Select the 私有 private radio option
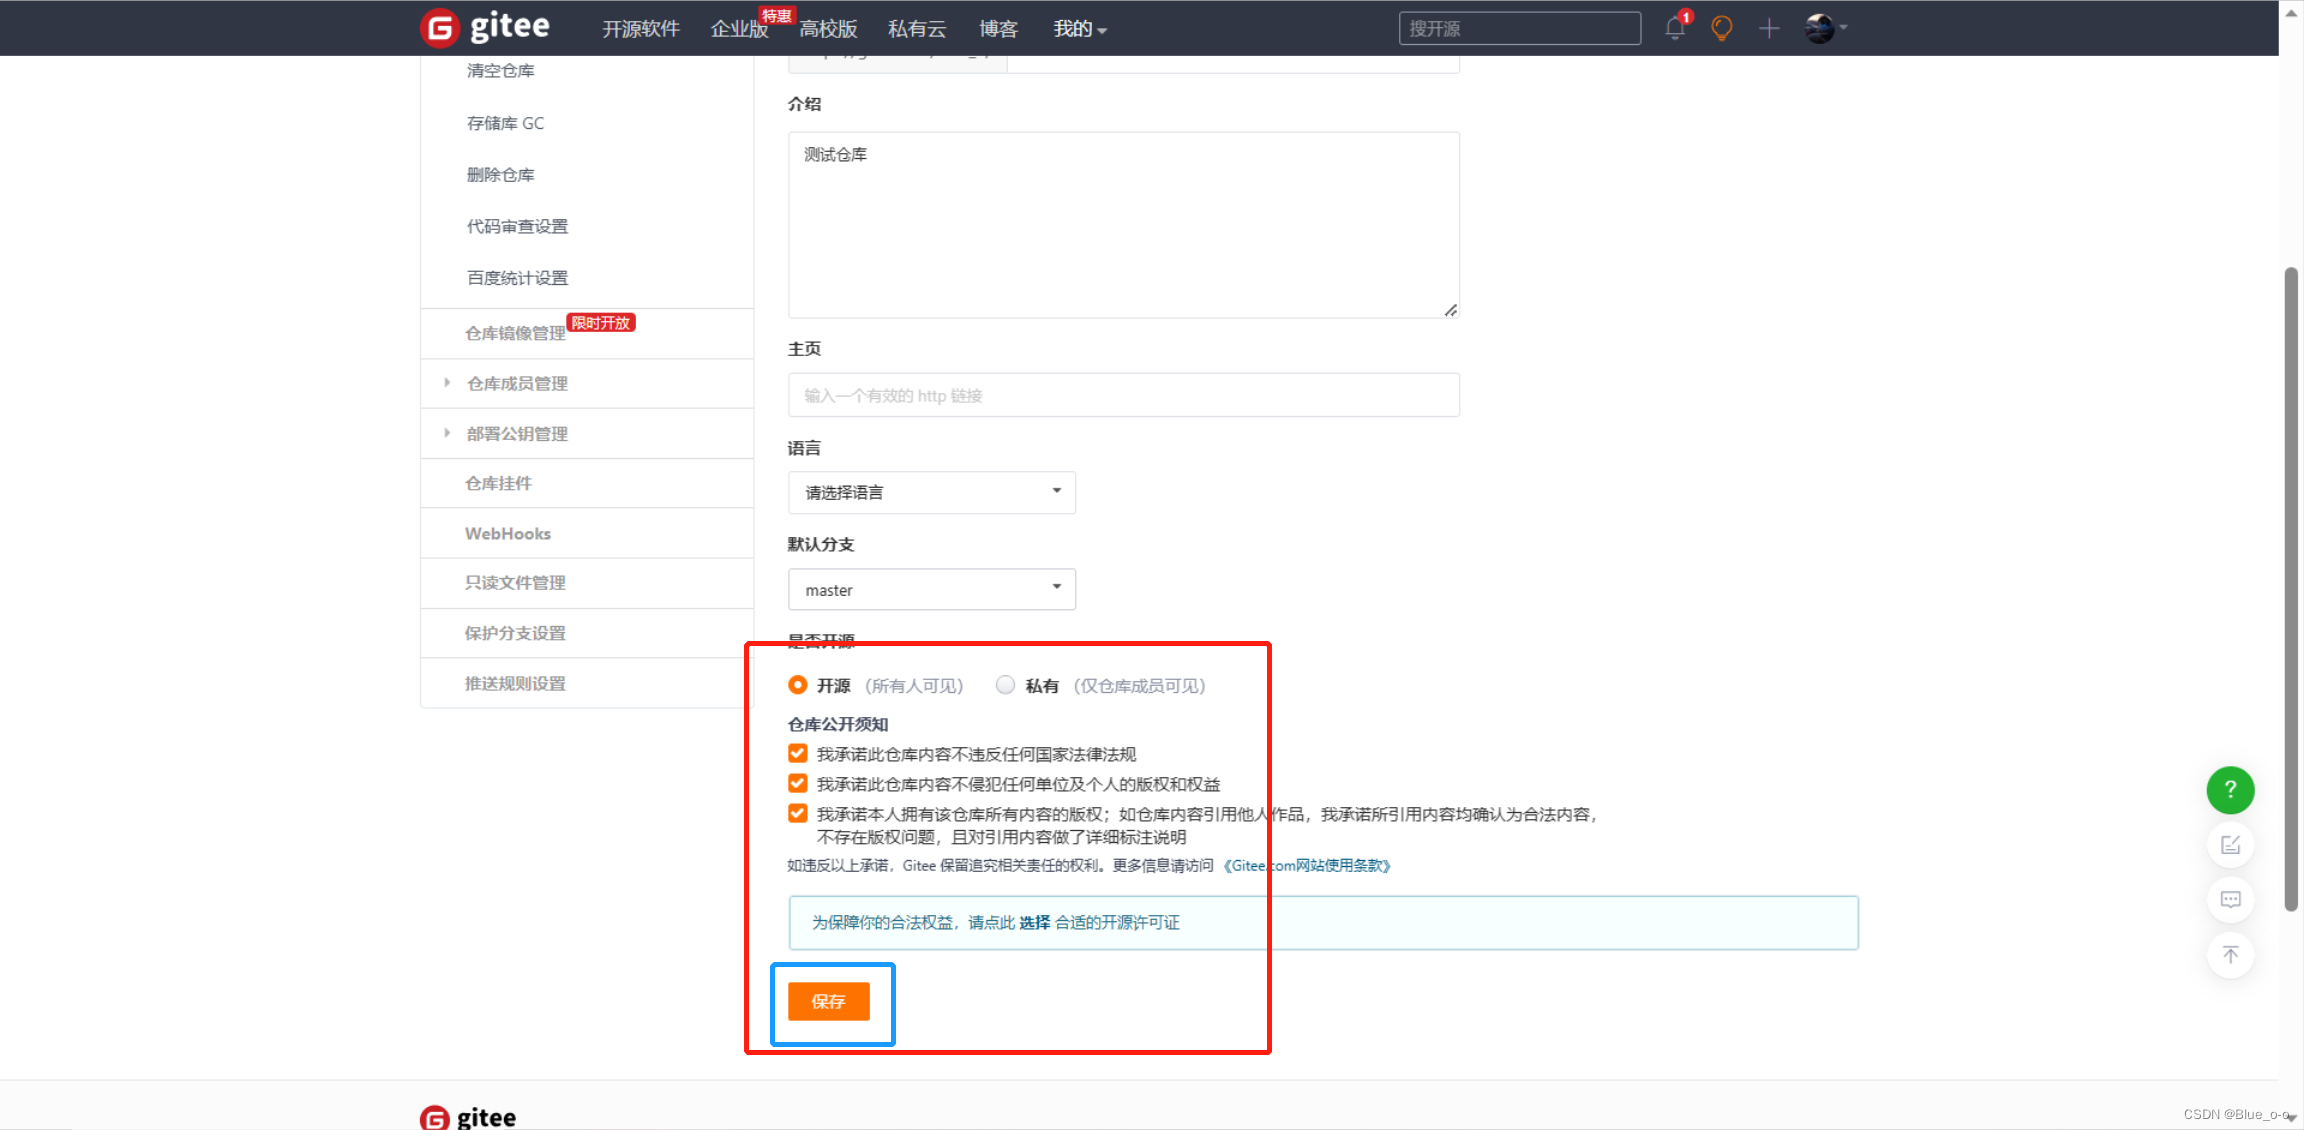 coord(1005,685)
